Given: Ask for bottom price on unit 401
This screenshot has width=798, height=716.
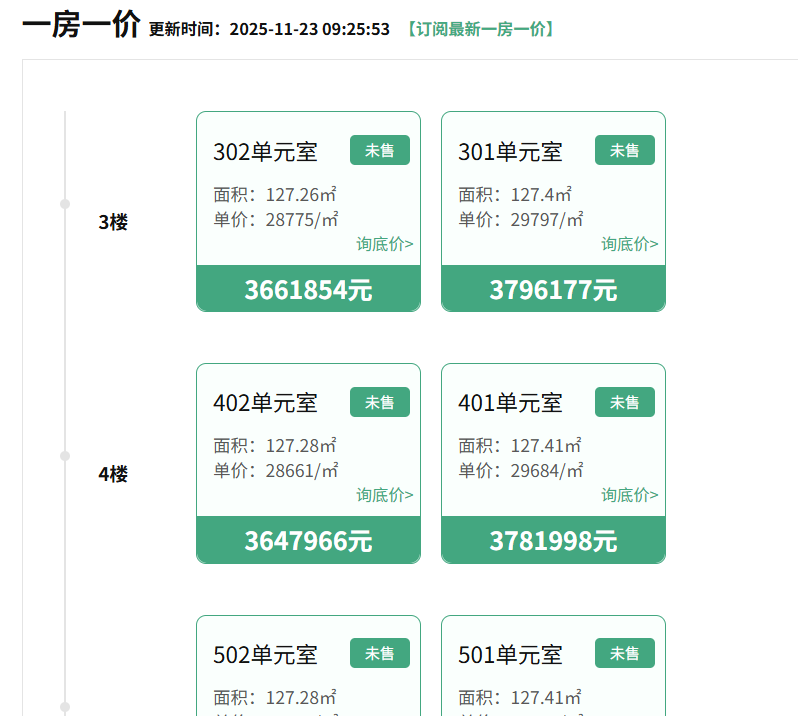Looking at the screenshot, I should click(x=630, y=495).
